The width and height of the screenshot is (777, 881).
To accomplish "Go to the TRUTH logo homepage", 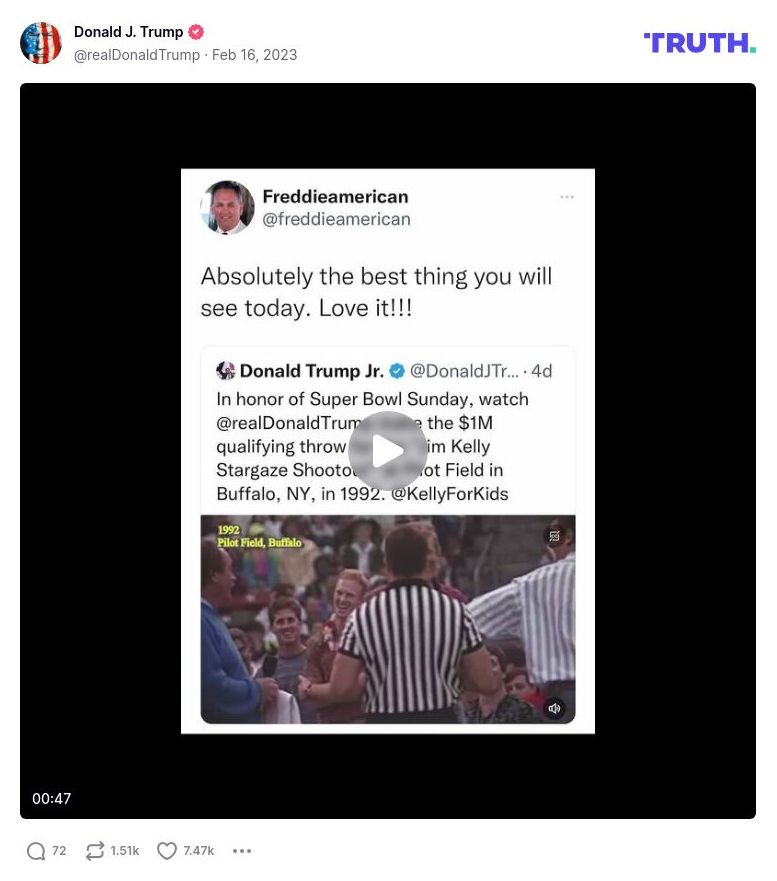I will [699, 43].
